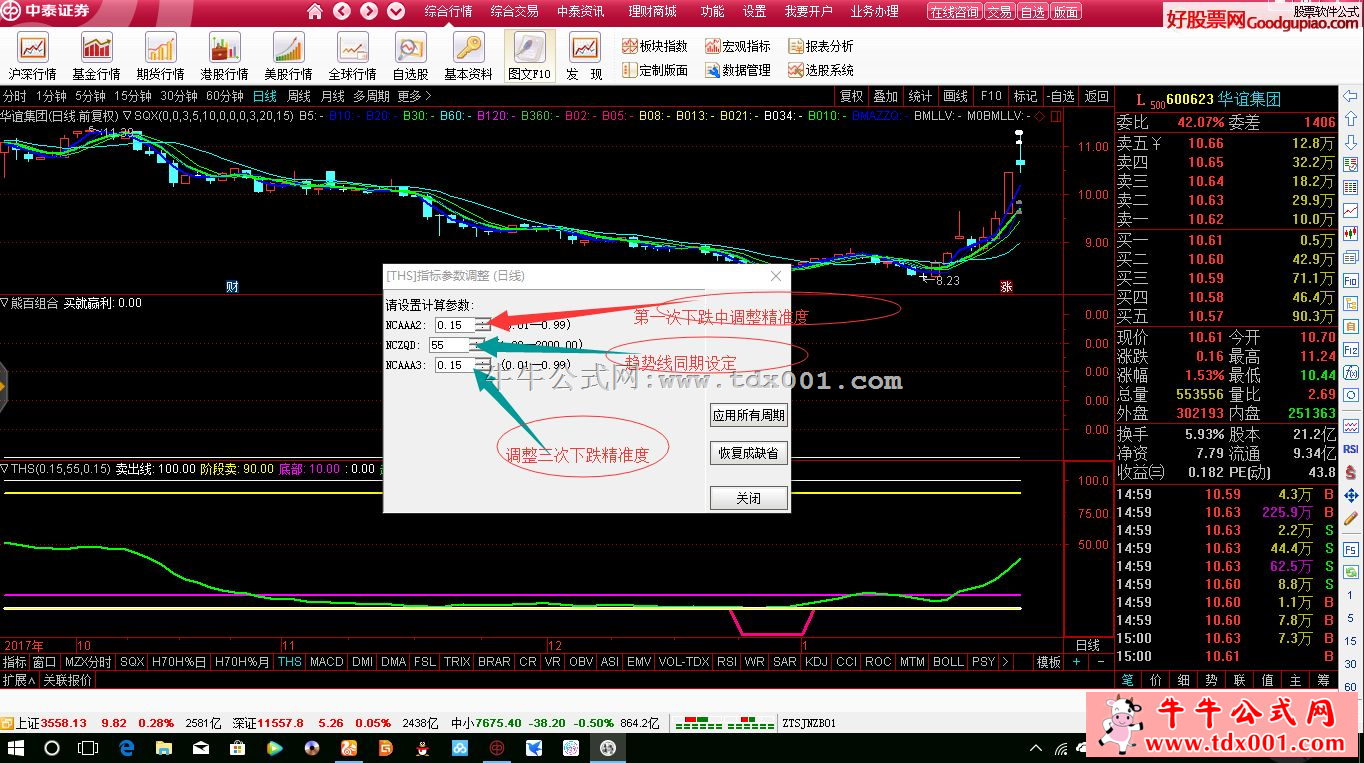Open the 中泰资讯 menu
The image size is (1364, 763).
[x=580, y=12]
